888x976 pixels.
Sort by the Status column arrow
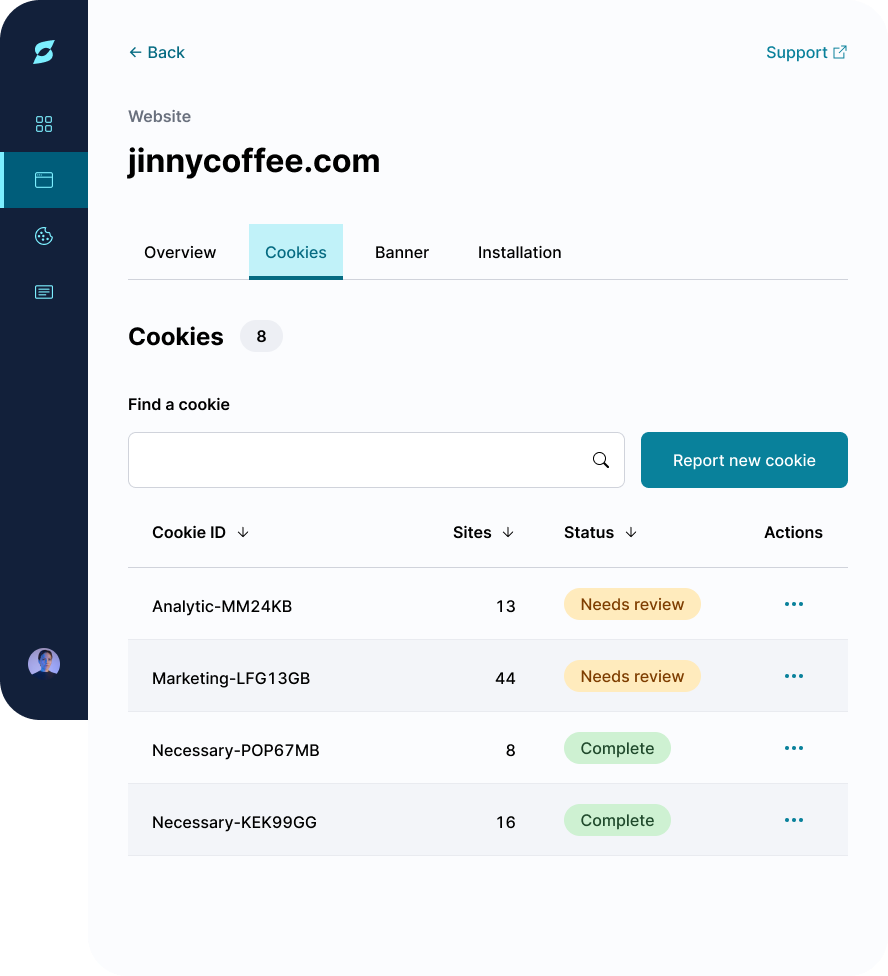631,532
